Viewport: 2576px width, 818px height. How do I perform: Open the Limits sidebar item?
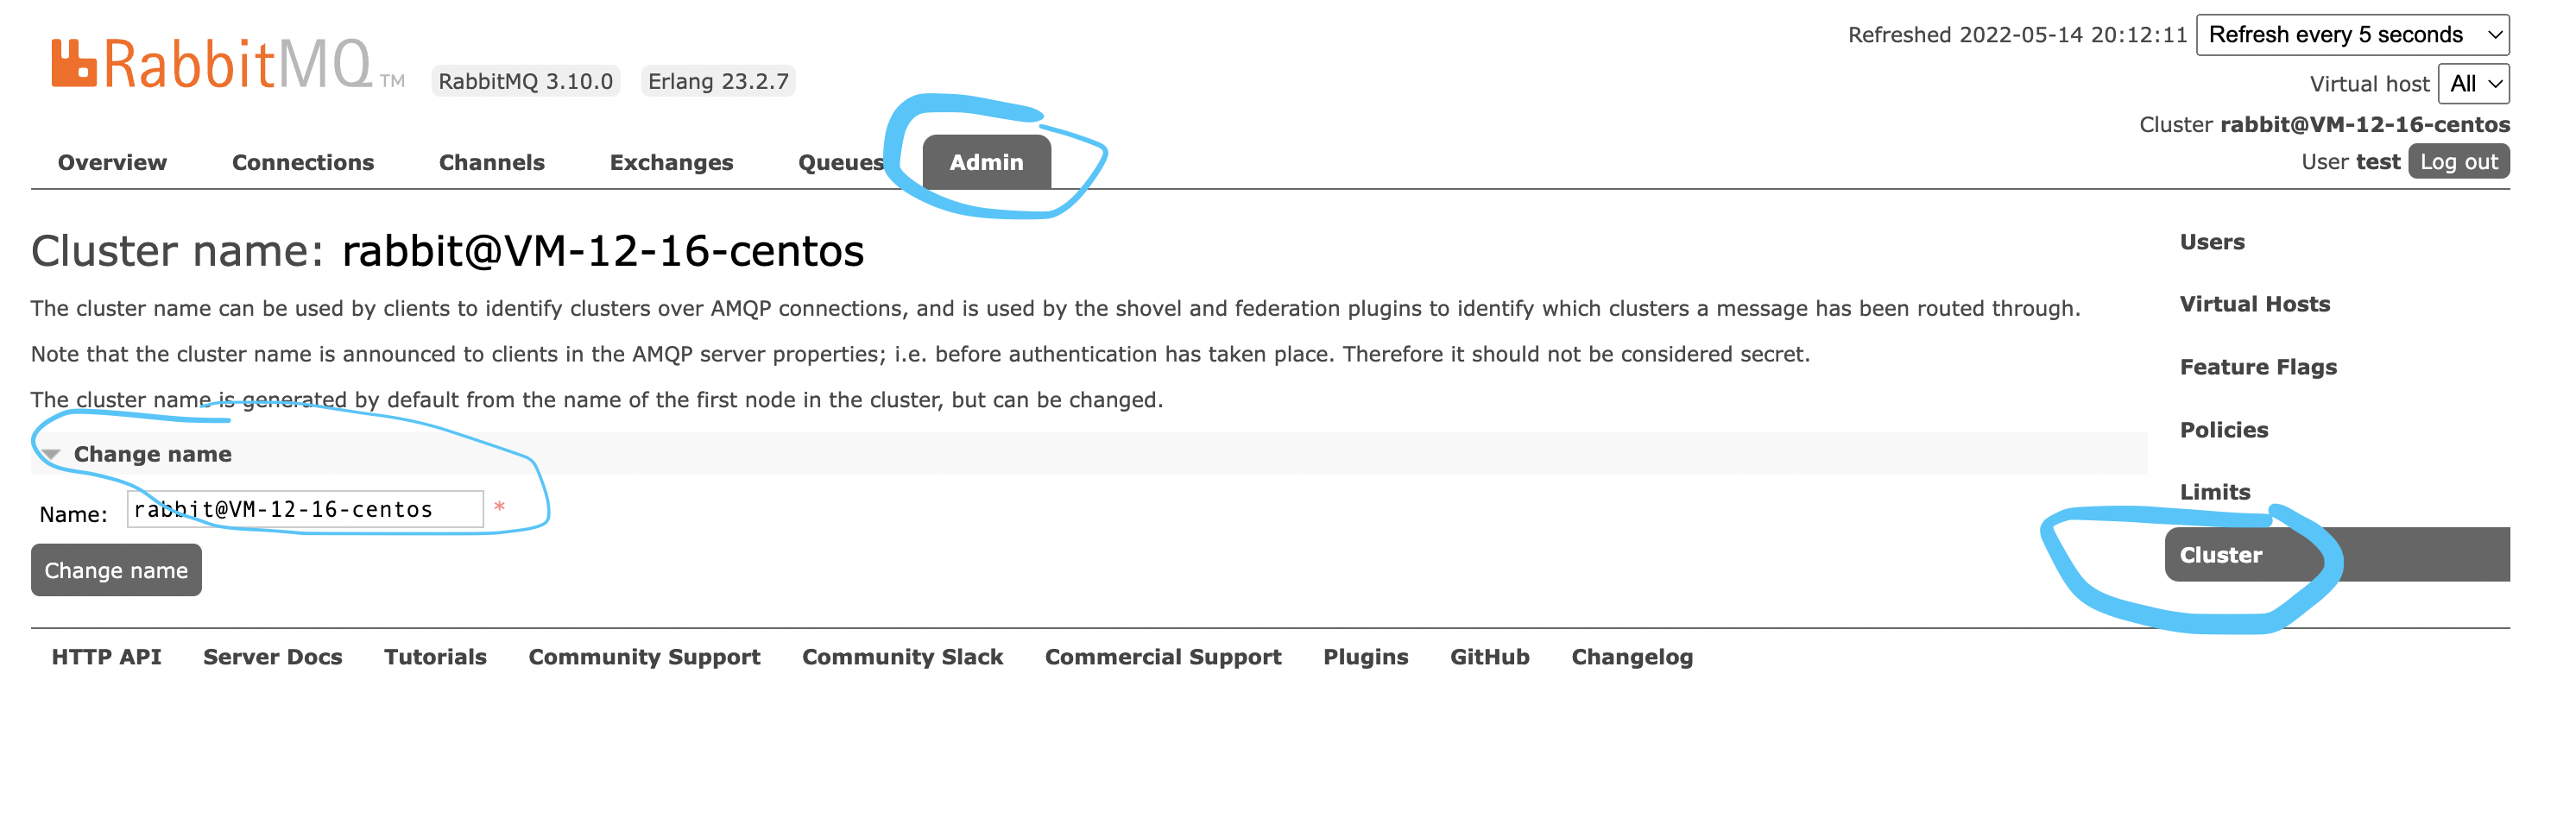coord(2215,492)
